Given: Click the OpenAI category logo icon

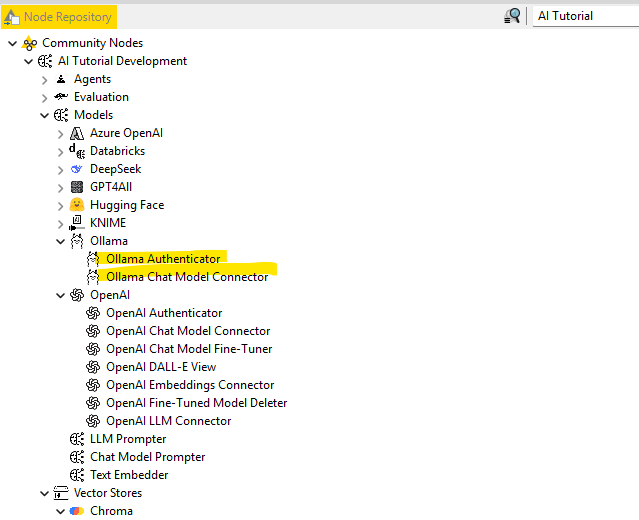Looking at the screenshot, I should (x=77, y=295).
